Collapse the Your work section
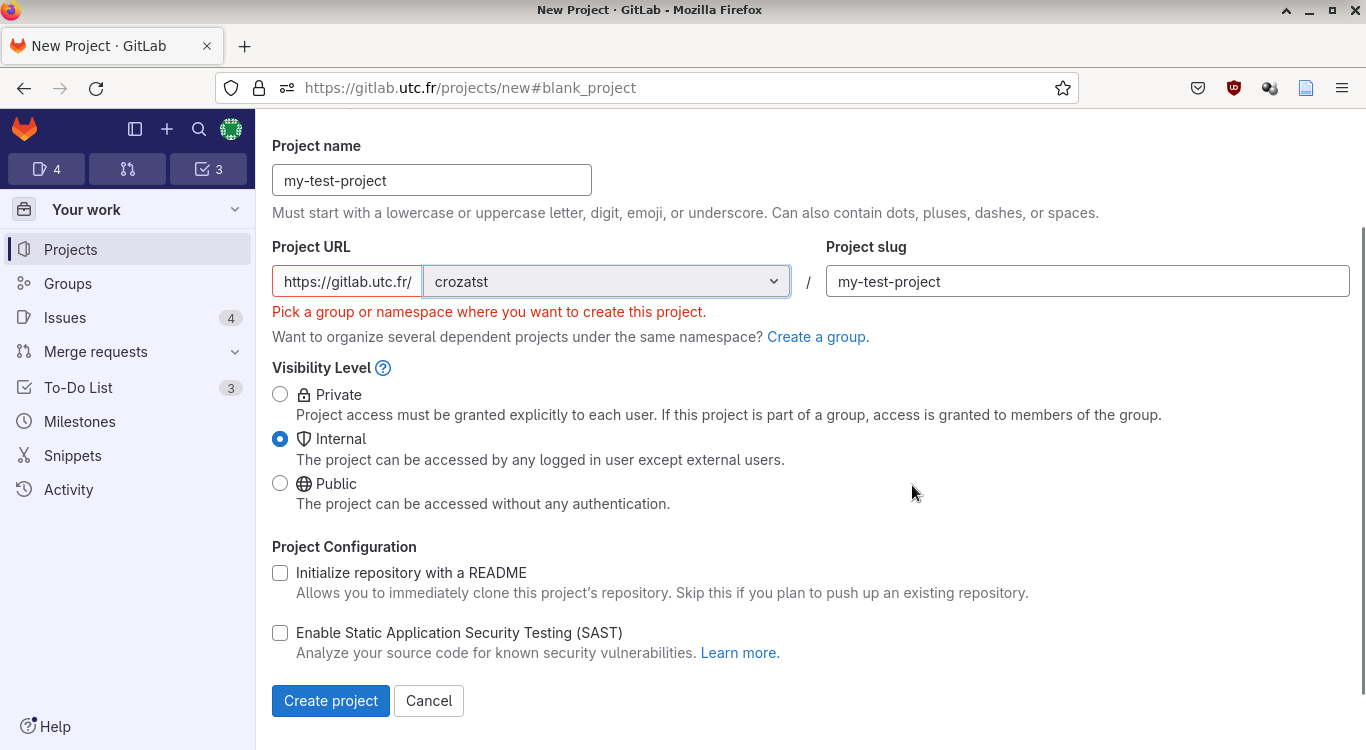Screen dimensions: 1366x750 coord(235,210)
